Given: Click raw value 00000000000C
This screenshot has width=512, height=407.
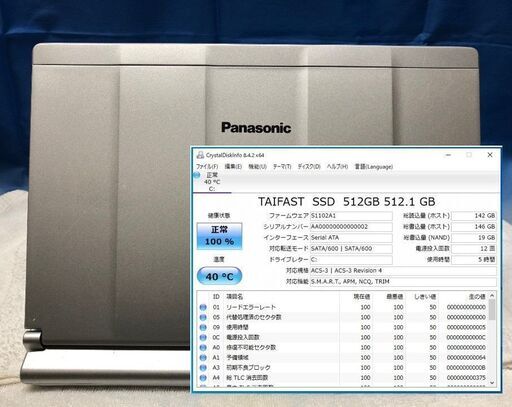Looking at the screenshot, I should point(466,337).
